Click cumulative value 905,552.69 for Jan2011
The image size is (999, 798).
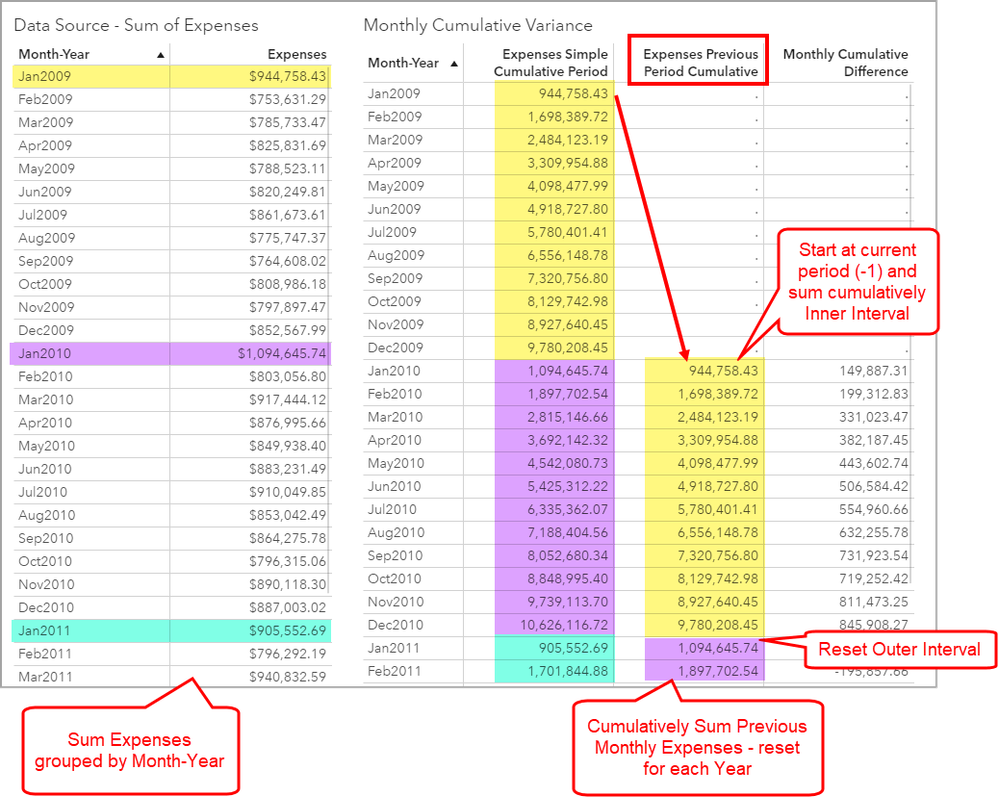[x=573, y=648]
